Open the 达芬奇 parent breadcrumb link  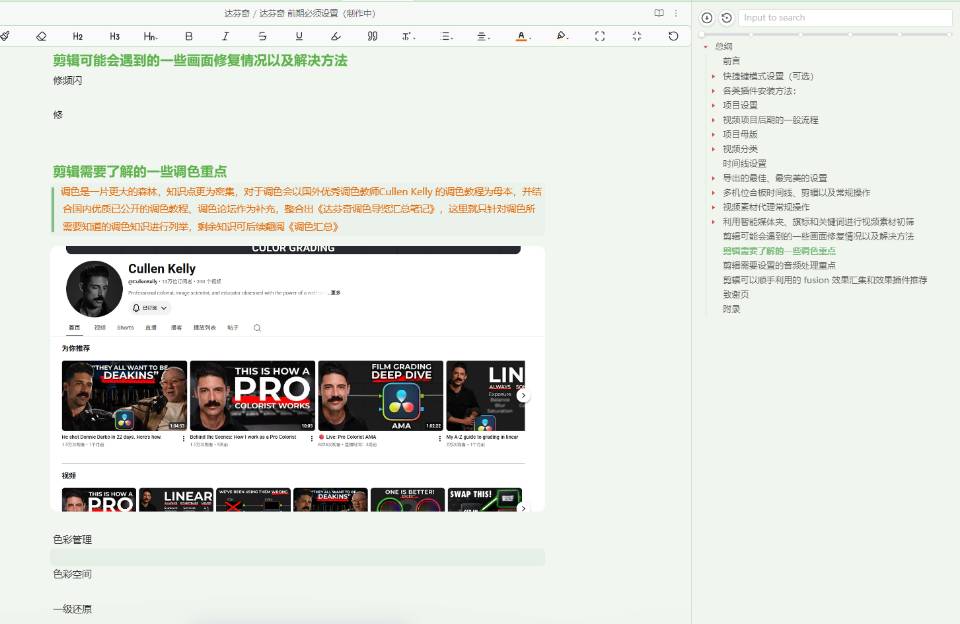tap(236, 13)
